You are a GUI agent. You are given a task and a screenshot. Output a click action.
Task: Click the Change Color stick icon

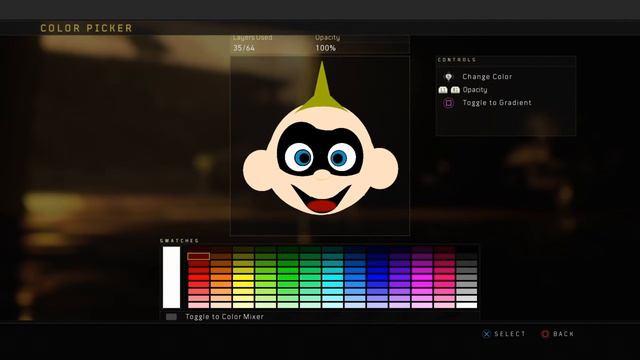[448, 77]
